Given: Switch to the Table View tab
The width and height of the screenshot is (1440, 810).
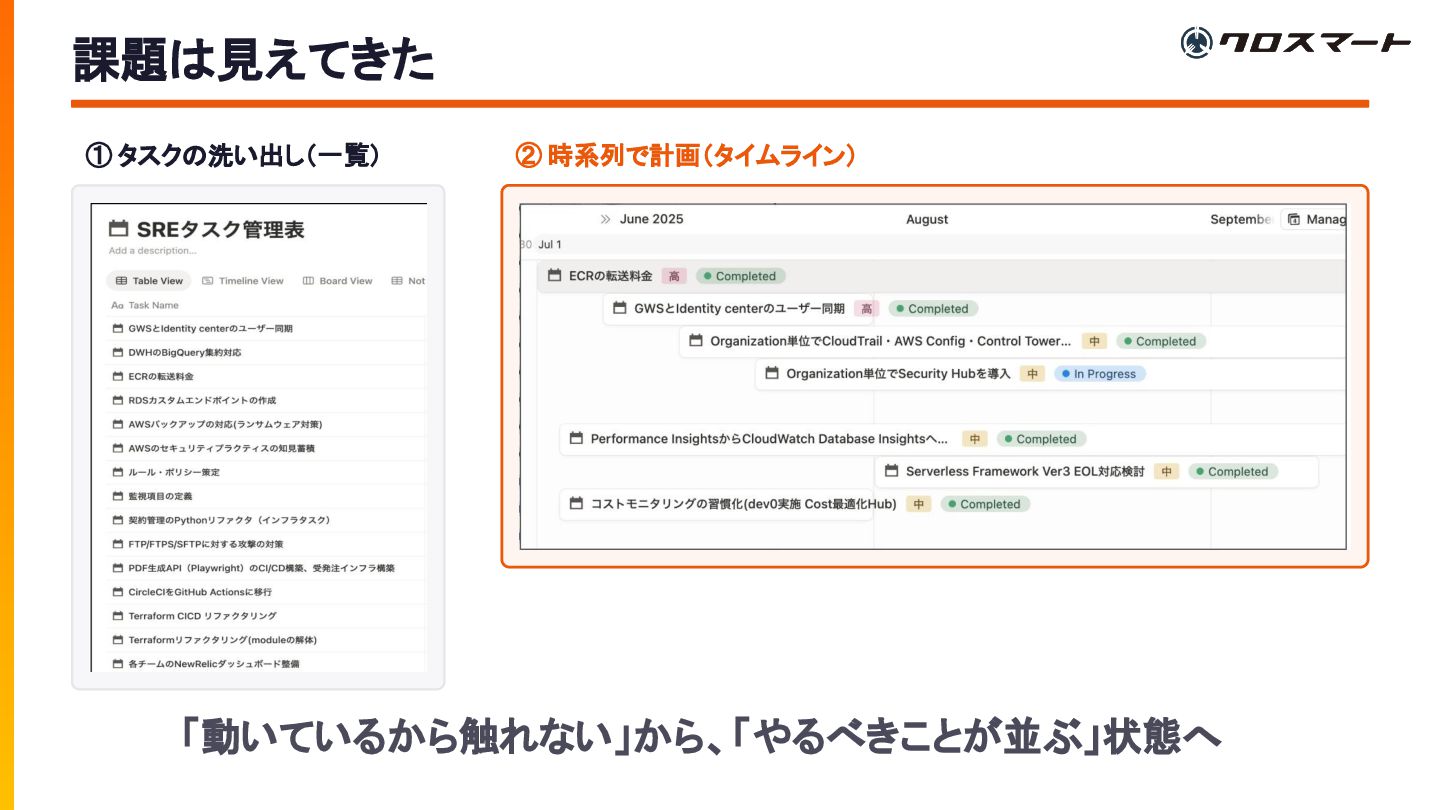Looking at the screenshot, I should 149,281.
